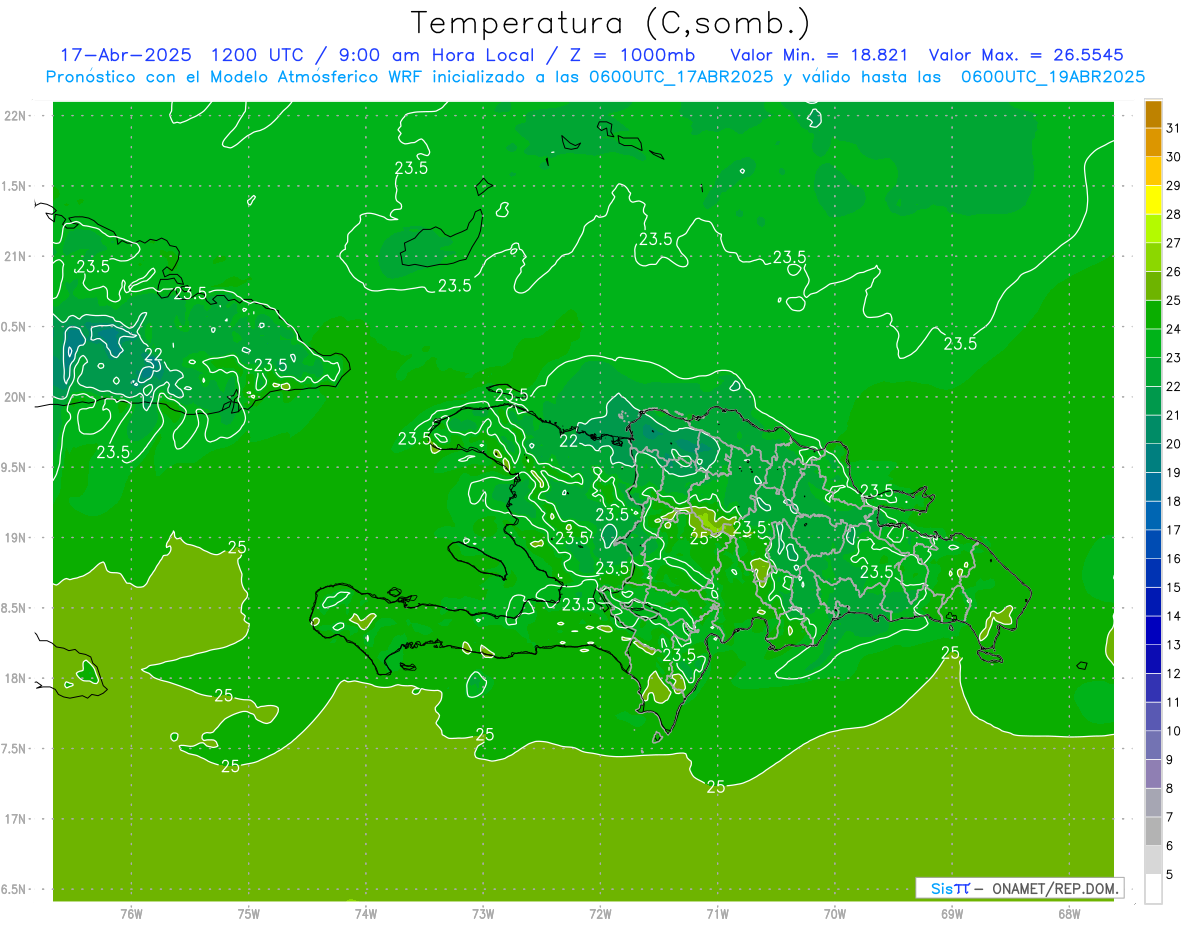Screen dimensions: 1200x927
Task: Click the '22' contour label over northern Haiti
Action: (568, 441)
